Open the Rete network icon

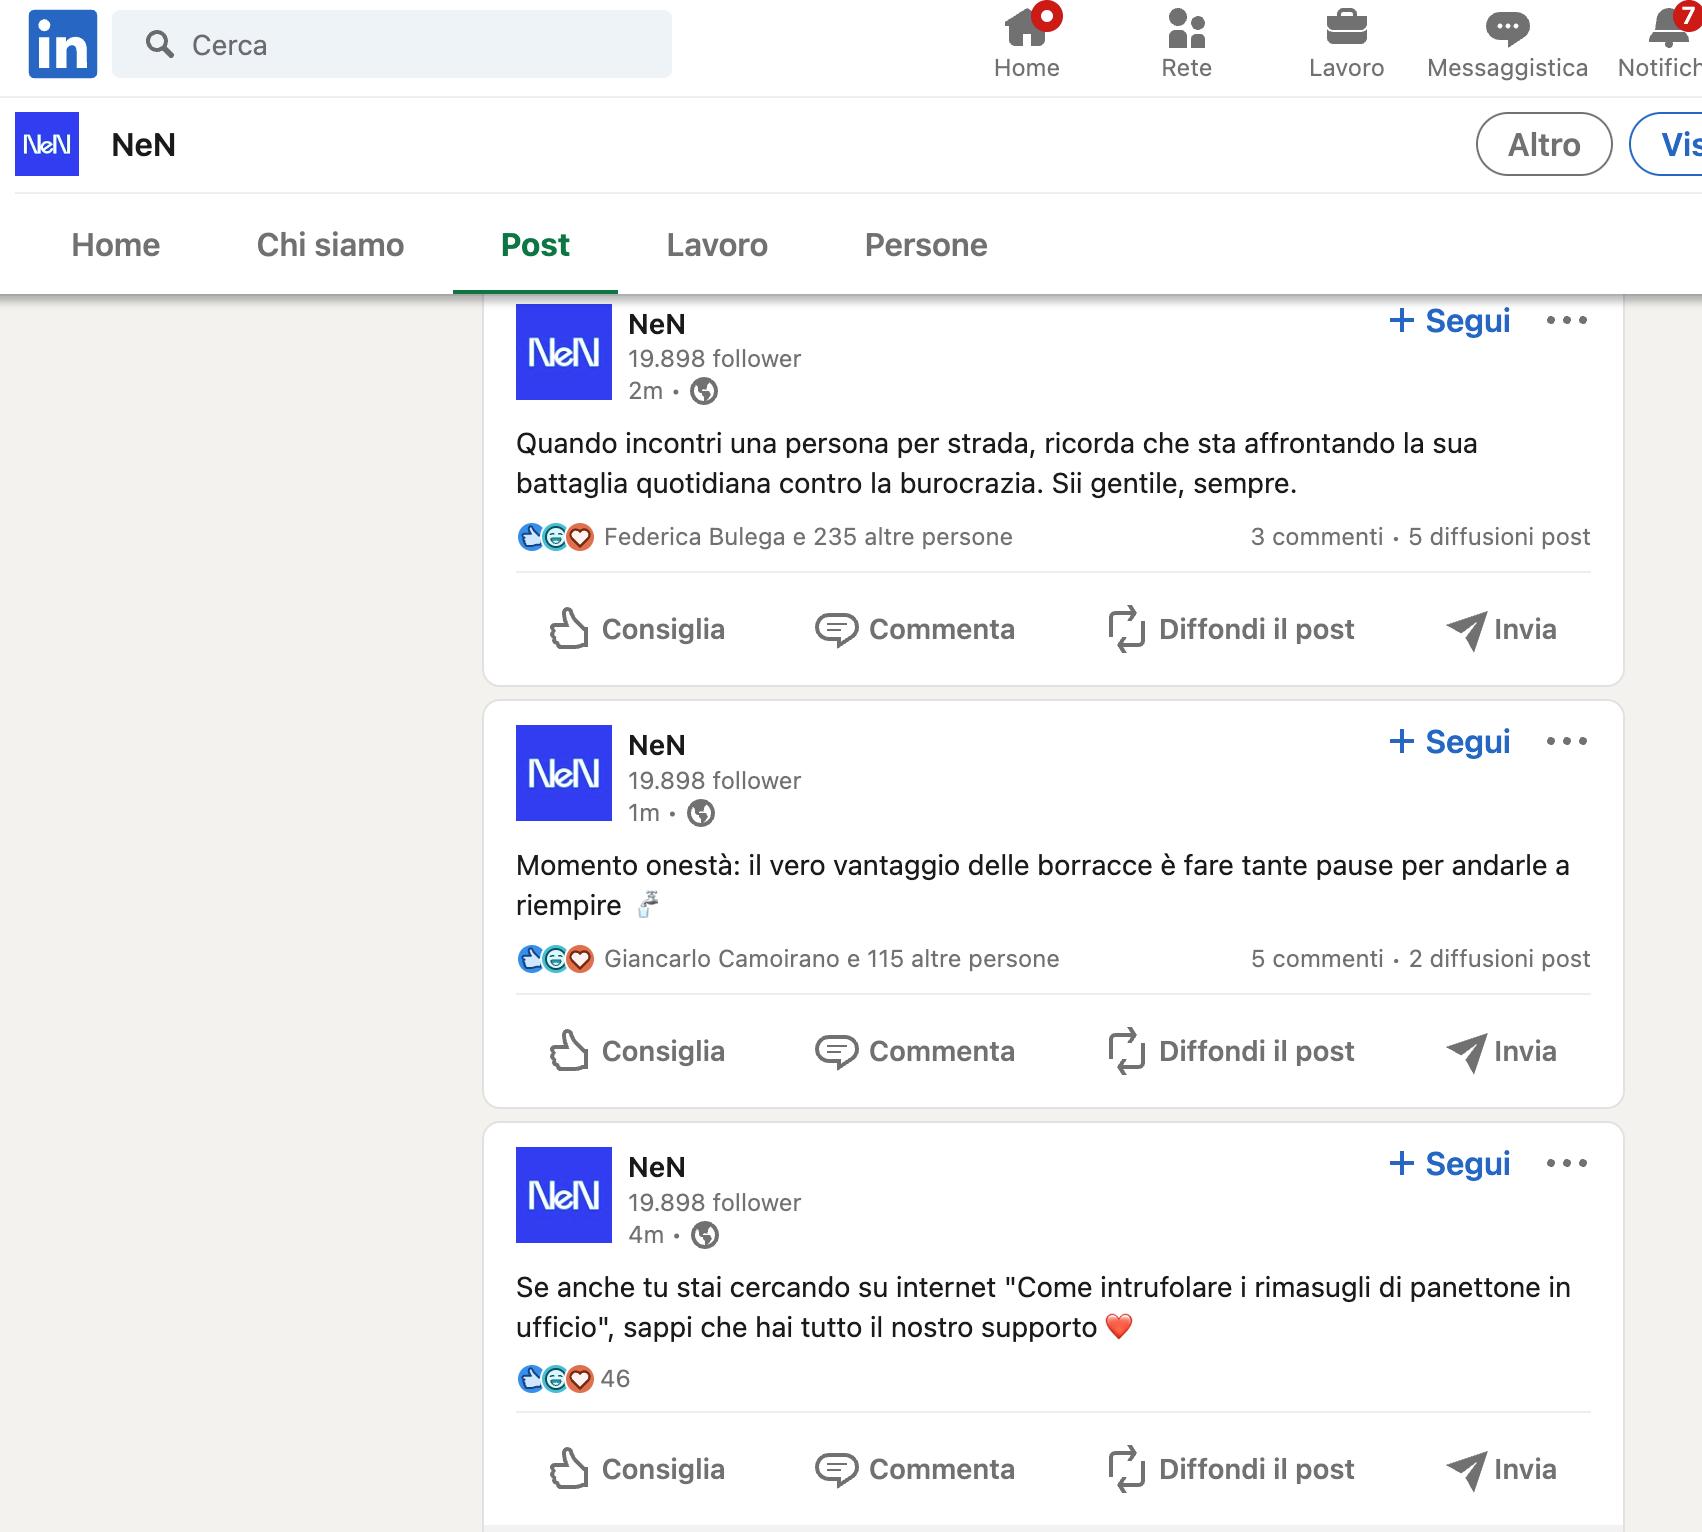tap(1187, 43)
